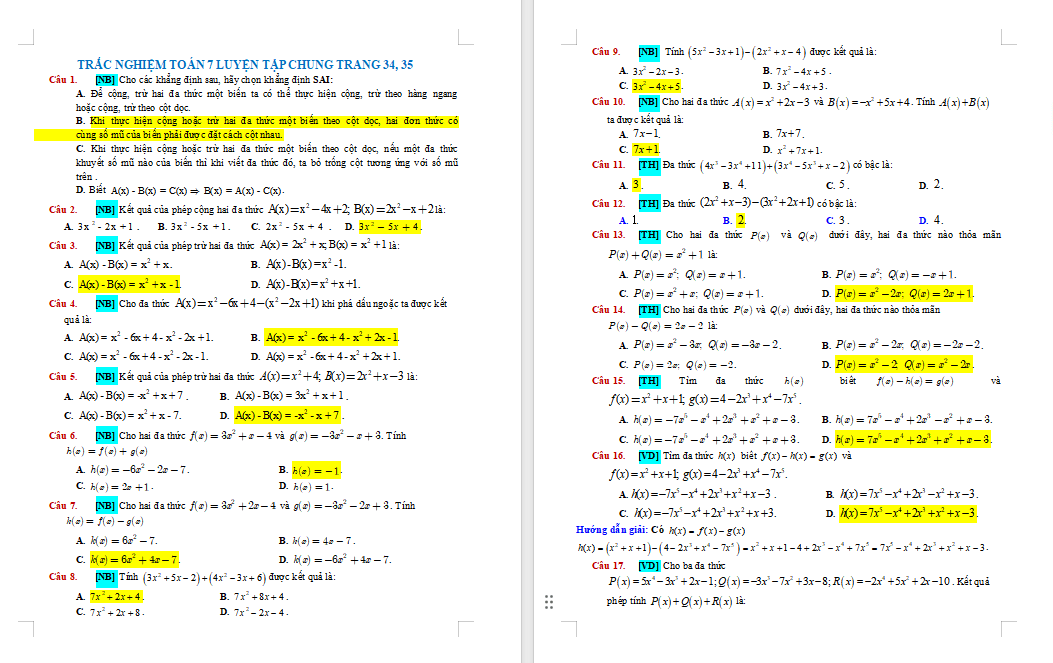This screenshot has width=1053, height=663.
Task: Select the 'Câu 11.' question label
Action: coord(608,165)
